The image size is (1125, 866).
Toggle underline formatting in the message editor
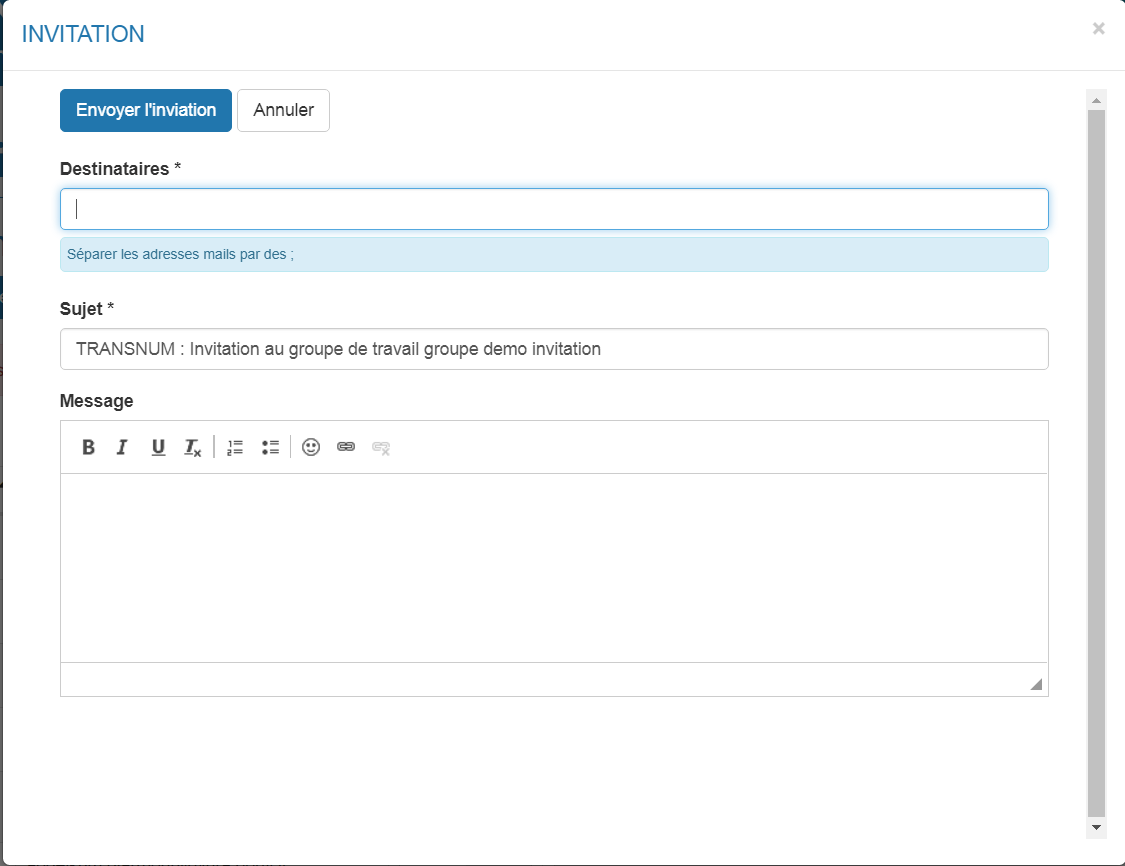pyautogui.click(x=158, y=447)
